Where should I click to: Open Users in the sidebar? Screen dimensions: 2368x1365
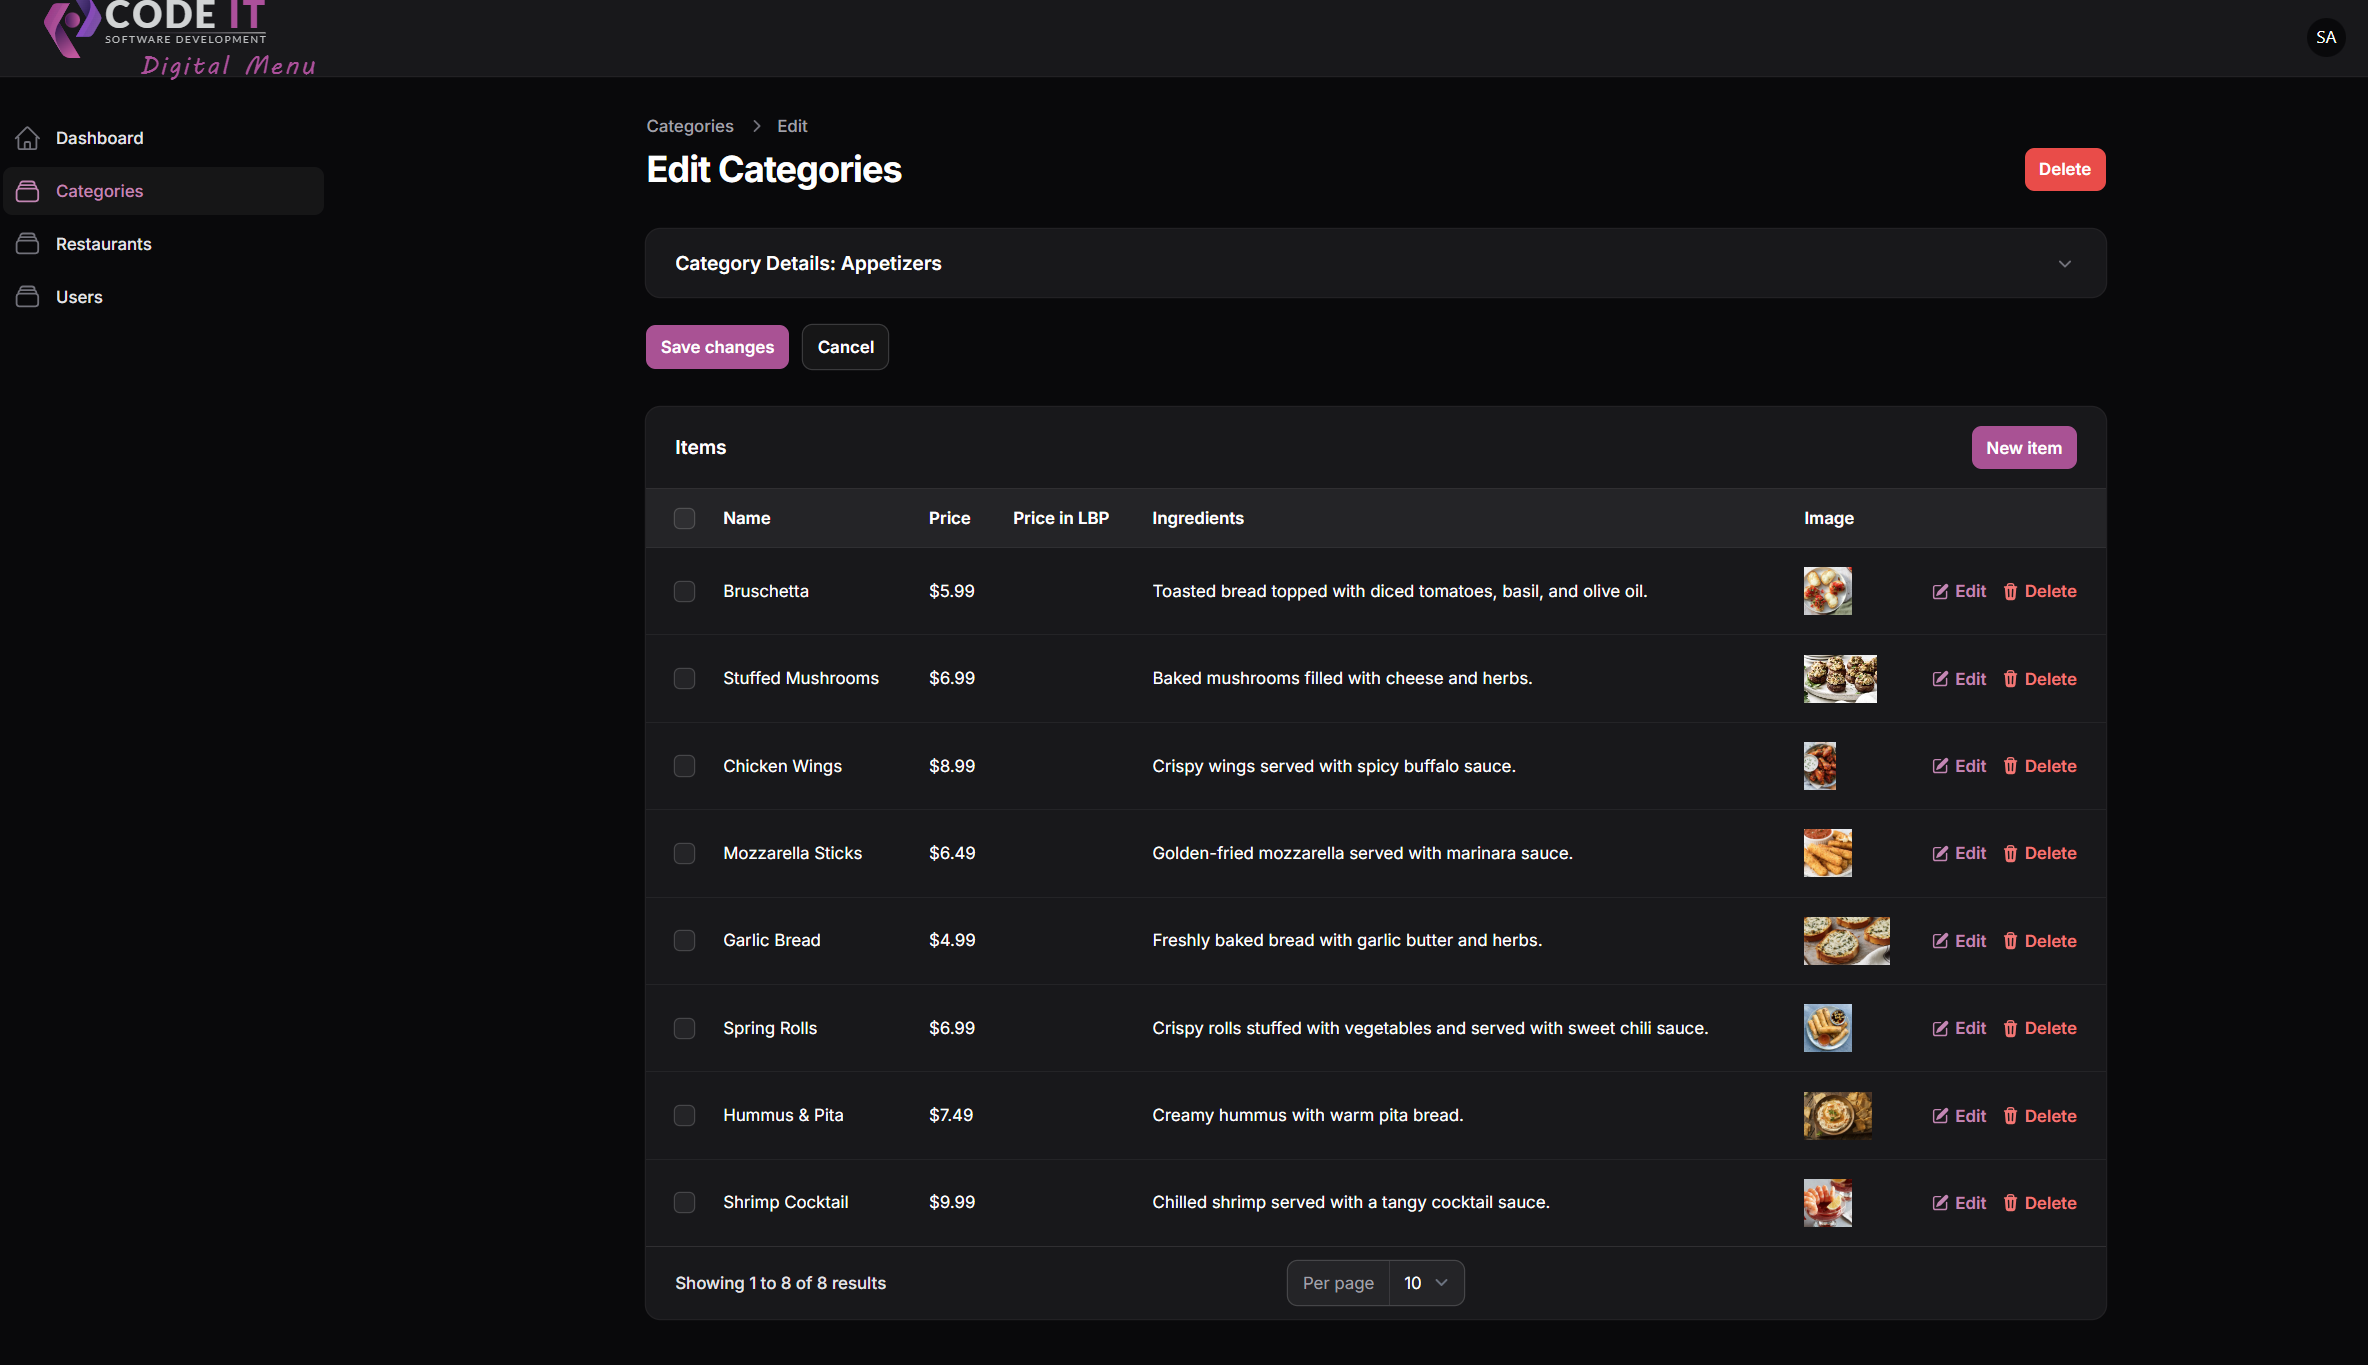pyautogui.click(x=164, y=297)
